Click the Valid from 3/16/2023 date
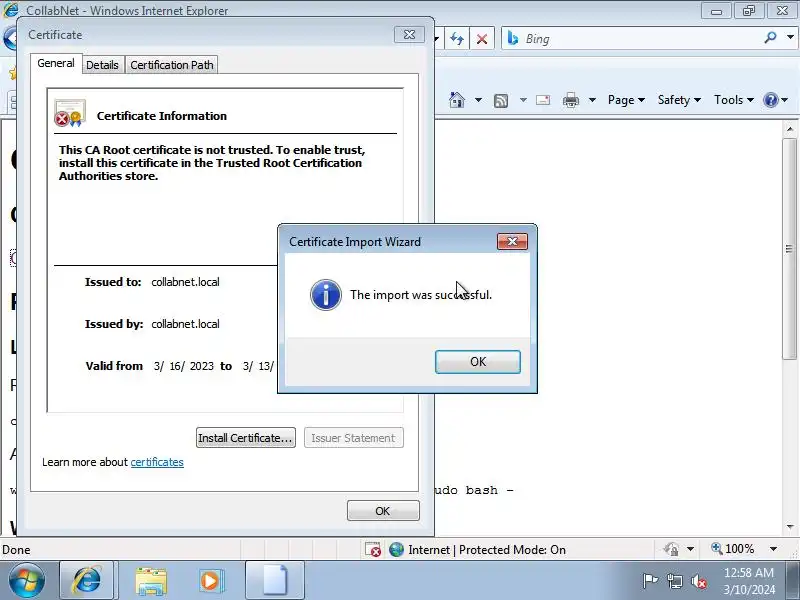This screenshot has height=600, width=800. 184,366
